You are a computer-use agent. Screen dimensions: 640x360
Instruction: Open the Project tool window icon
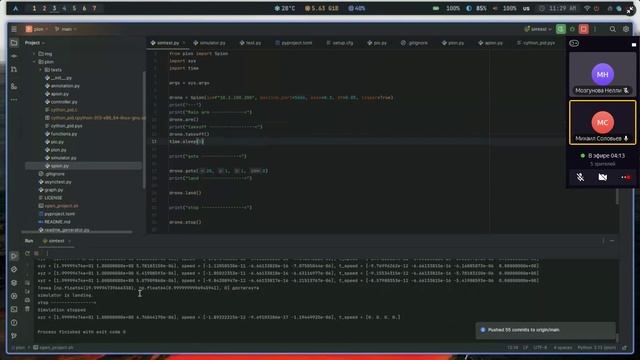14,43
